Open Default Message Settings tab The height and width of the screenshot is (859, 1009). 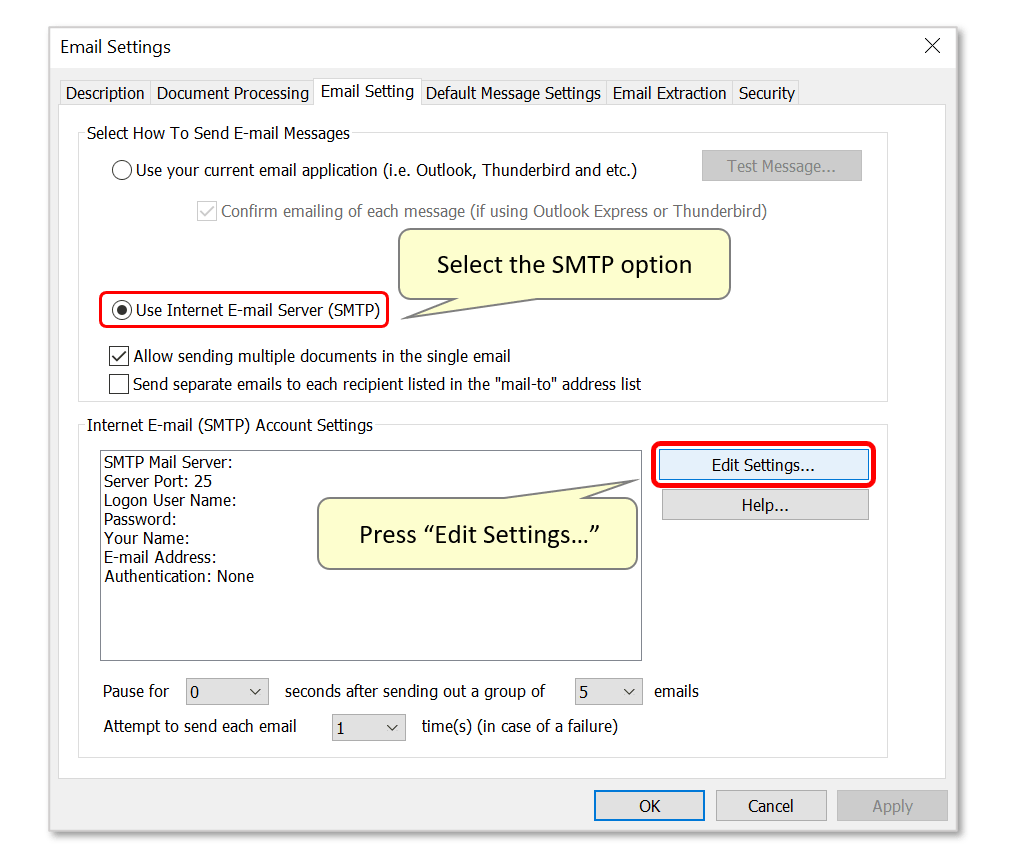tap(513, 92)
